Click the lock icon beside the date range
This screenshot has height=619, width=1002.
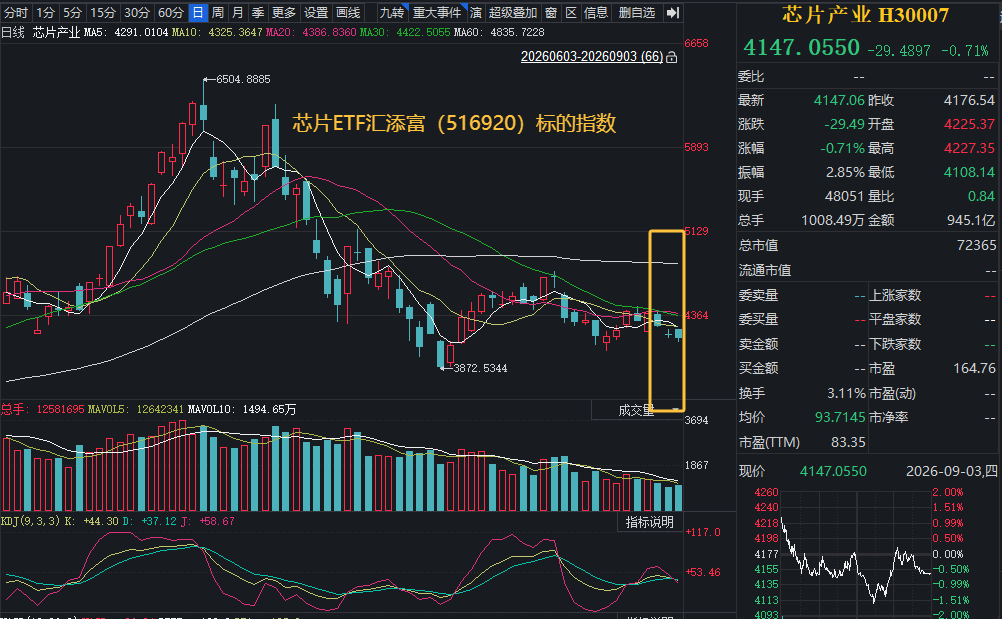(x=672, y=57)
